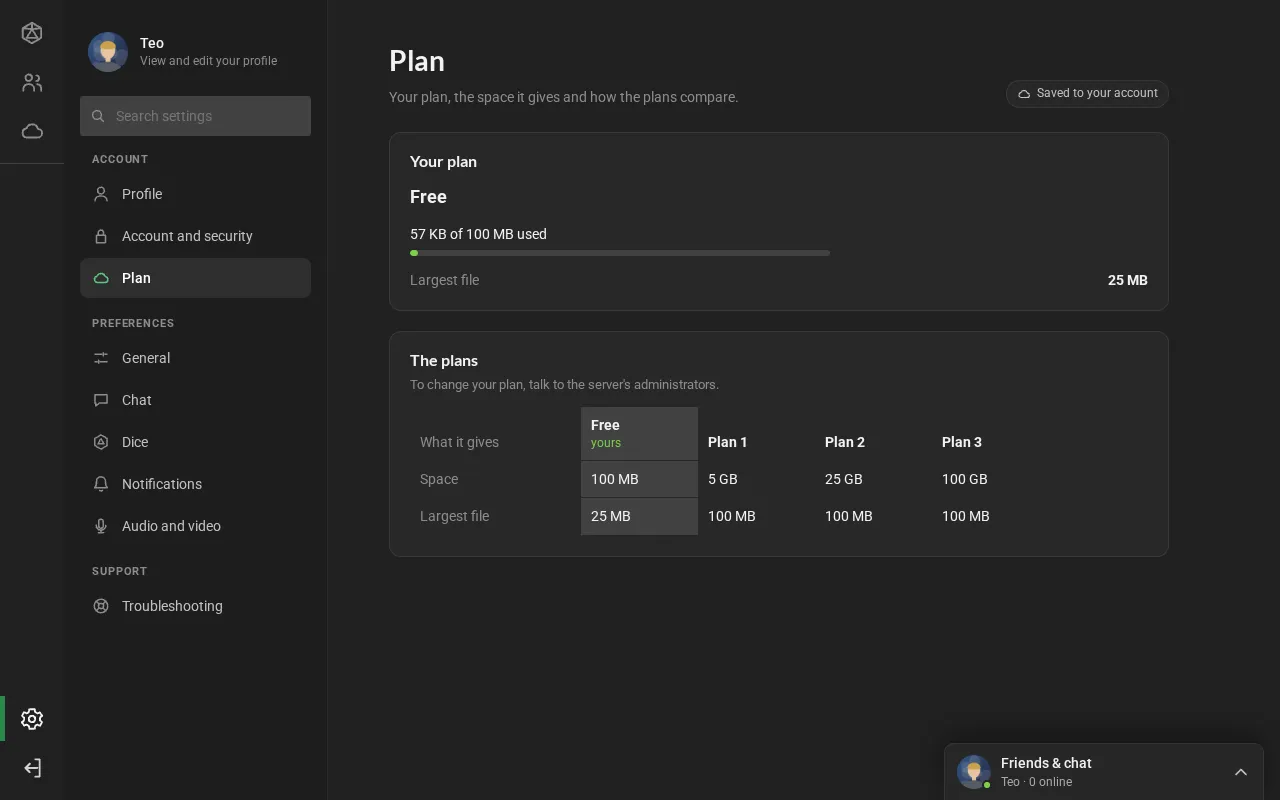Open the Troubleshooting support page
Image resolution: width=1280 pixels, height=800 pixels.
point(195,606)
